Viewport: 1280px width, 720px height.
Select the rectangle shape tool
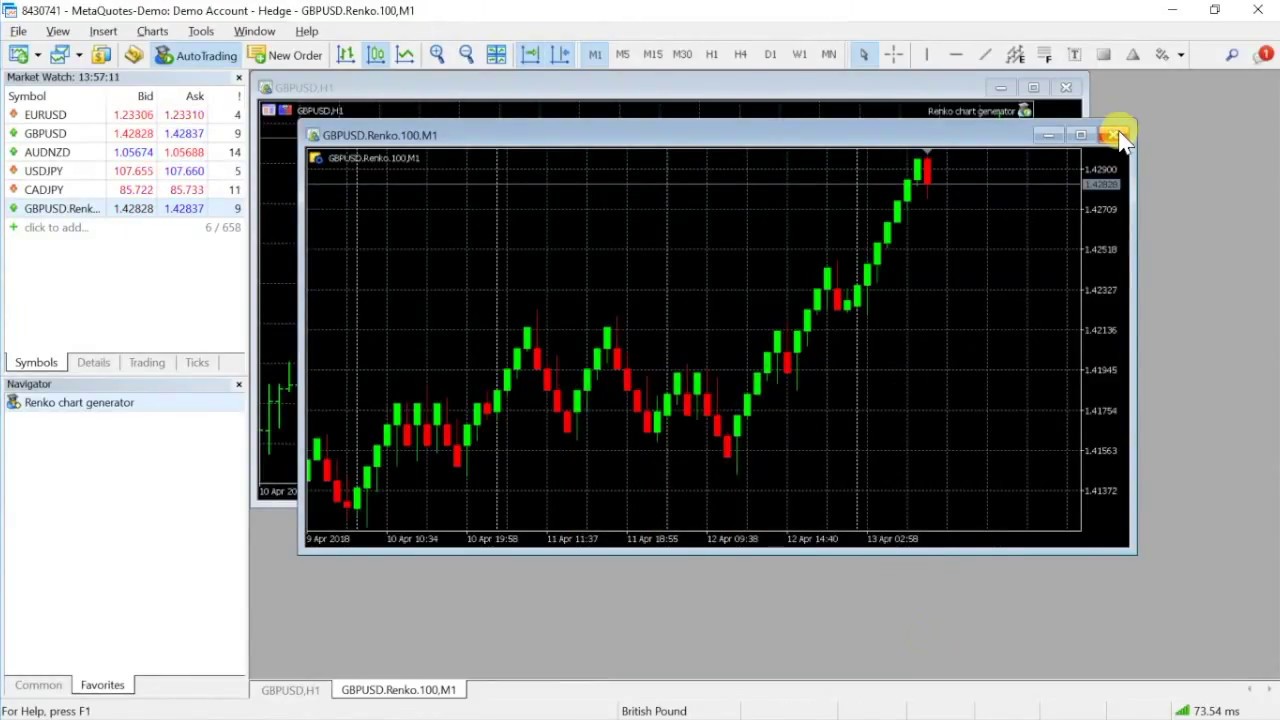(x=1103, y=55)
